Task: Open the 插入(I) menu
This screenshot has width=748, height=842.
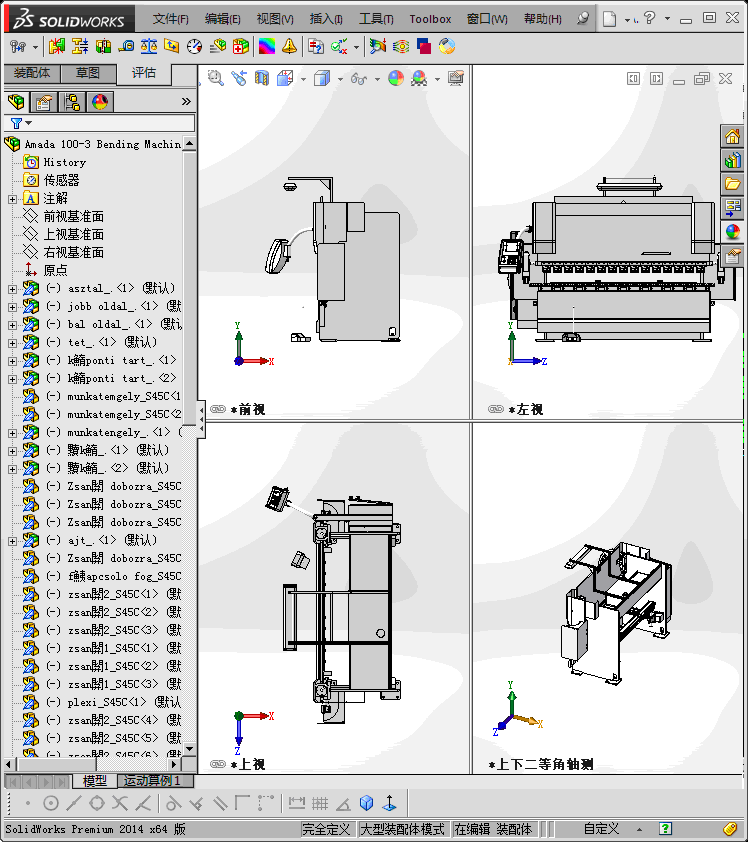Action: (326, 19)
